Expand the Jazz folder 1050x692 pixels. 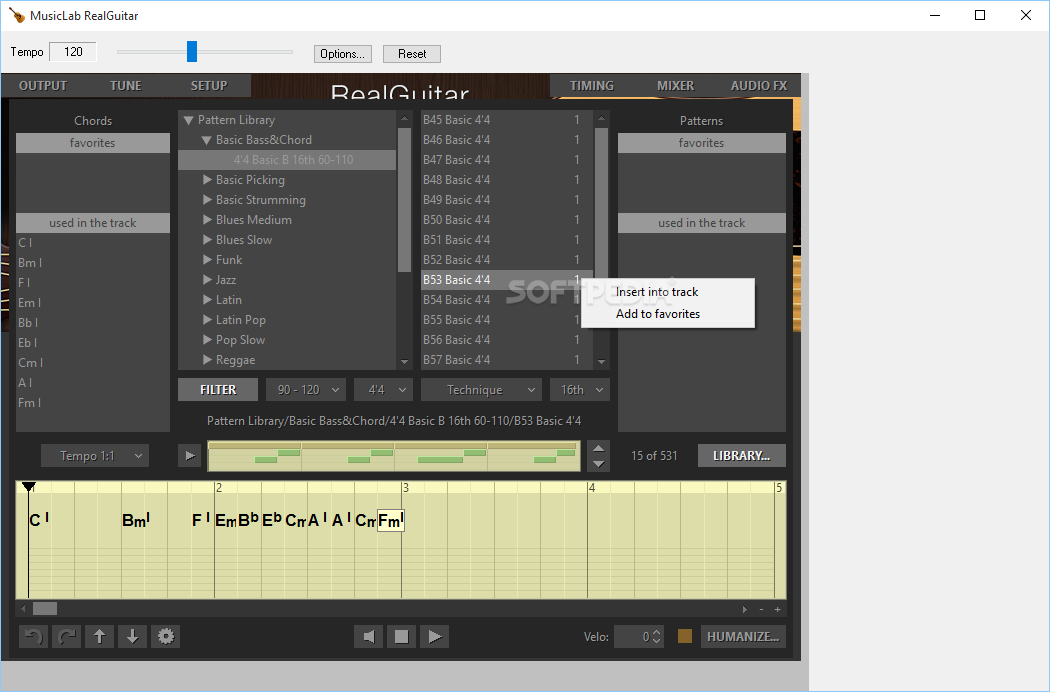click(x=208, y=279)
